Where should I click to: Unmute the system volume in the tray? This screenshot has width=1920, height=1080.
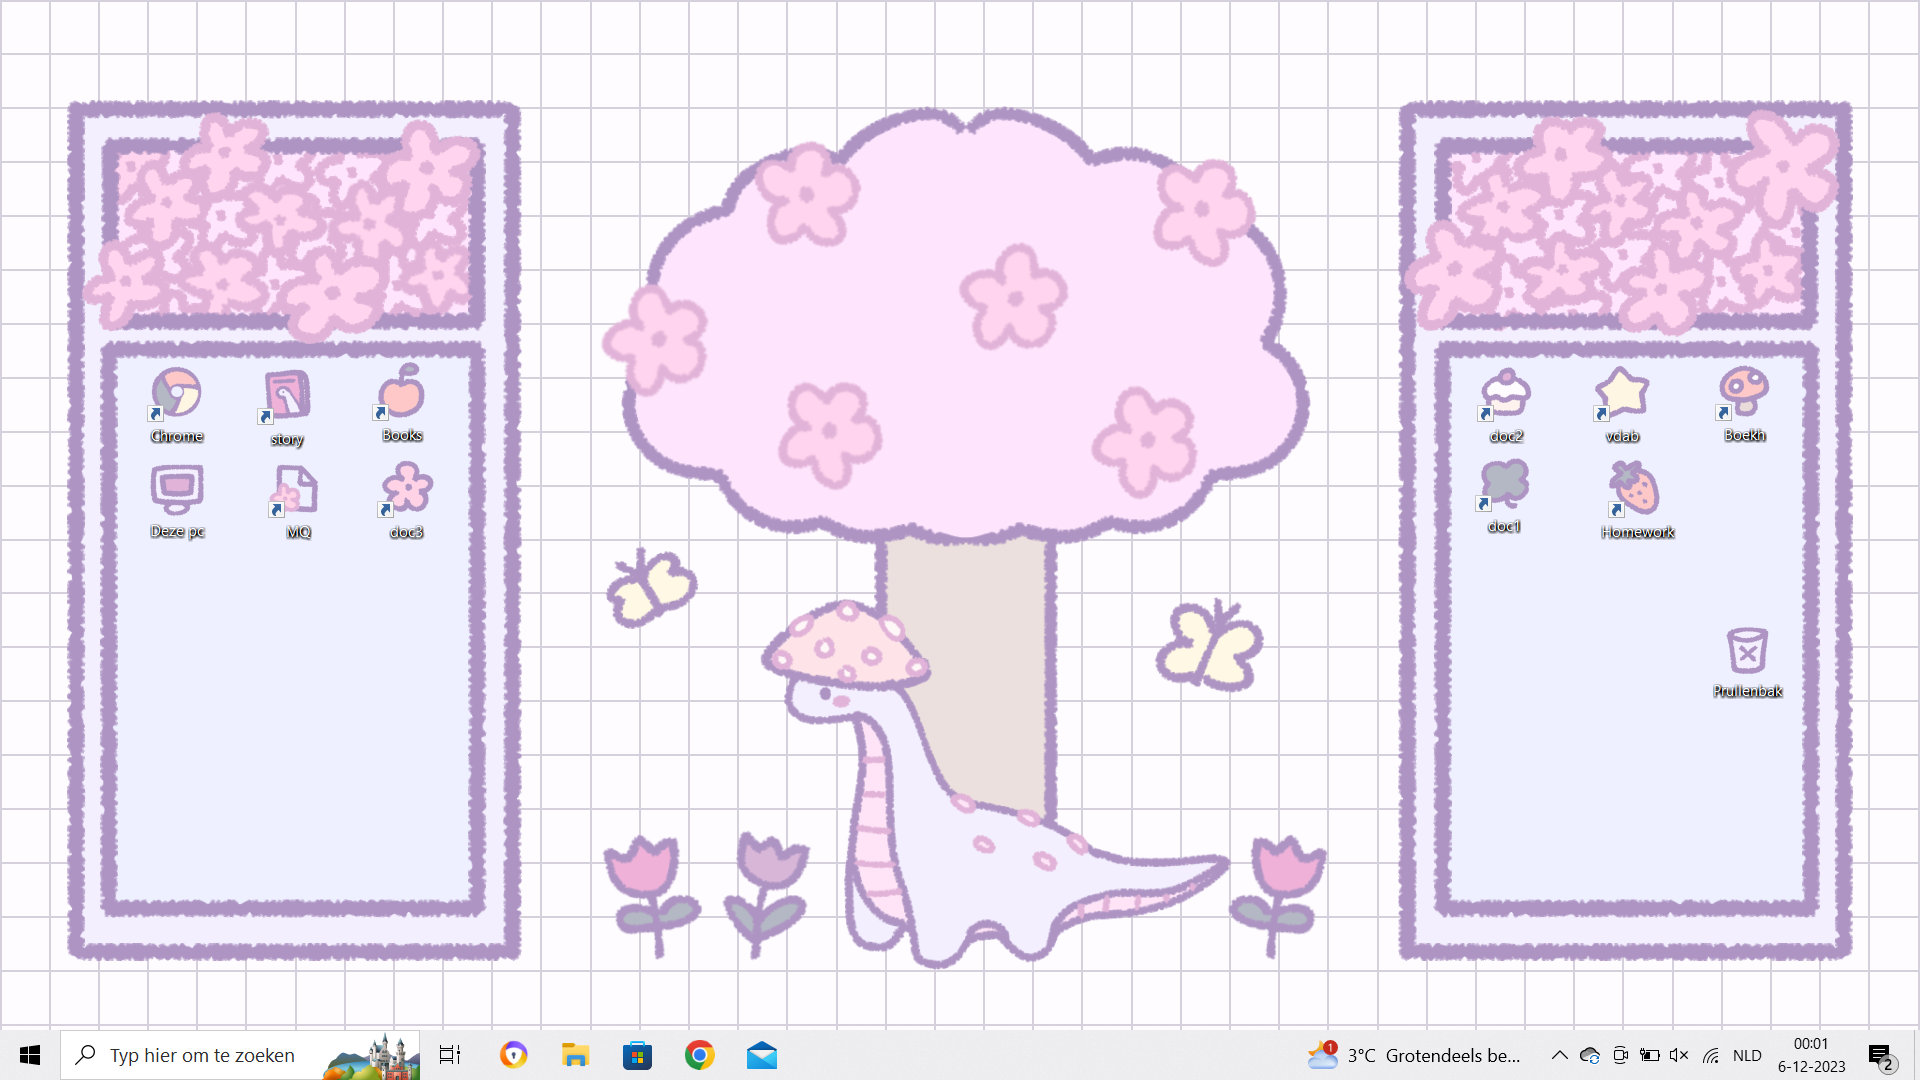pyautogui.click(x=1678, y=1054)
